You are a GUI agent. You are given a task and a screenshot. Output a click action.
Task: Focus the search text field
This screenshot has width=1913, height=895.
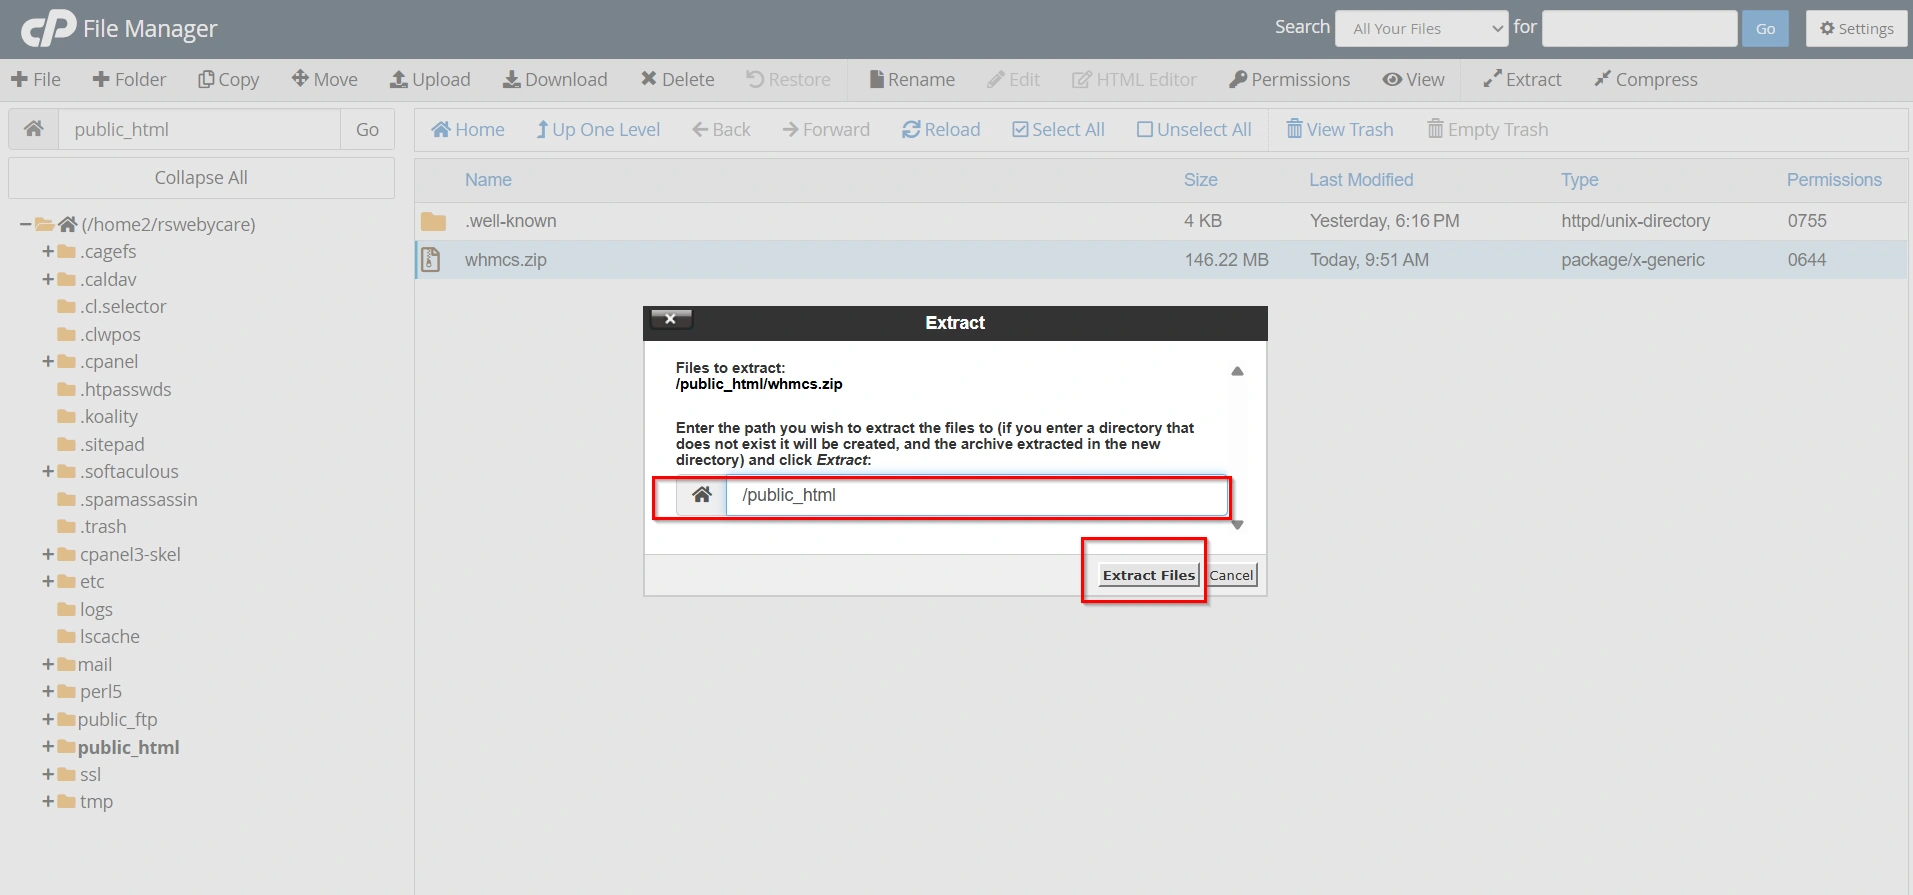(1639, 28)
